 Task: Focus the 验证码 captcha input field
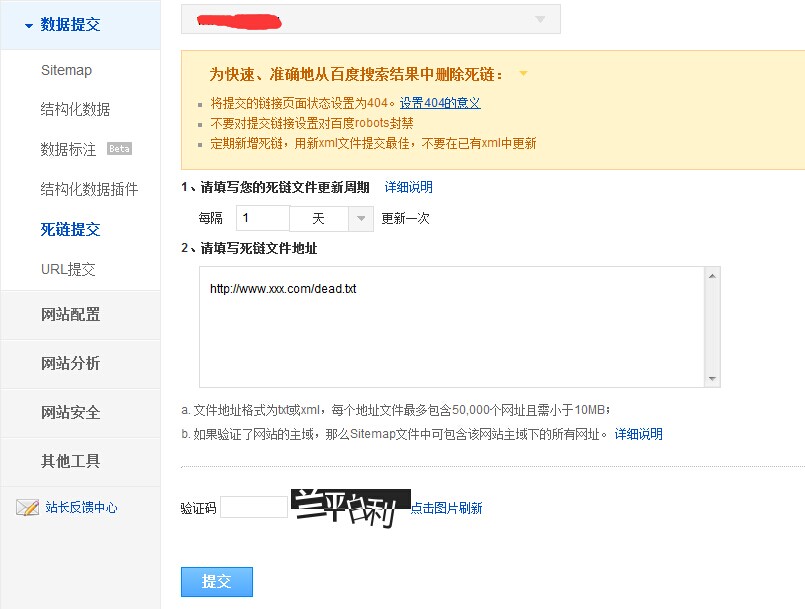(254, 507)
